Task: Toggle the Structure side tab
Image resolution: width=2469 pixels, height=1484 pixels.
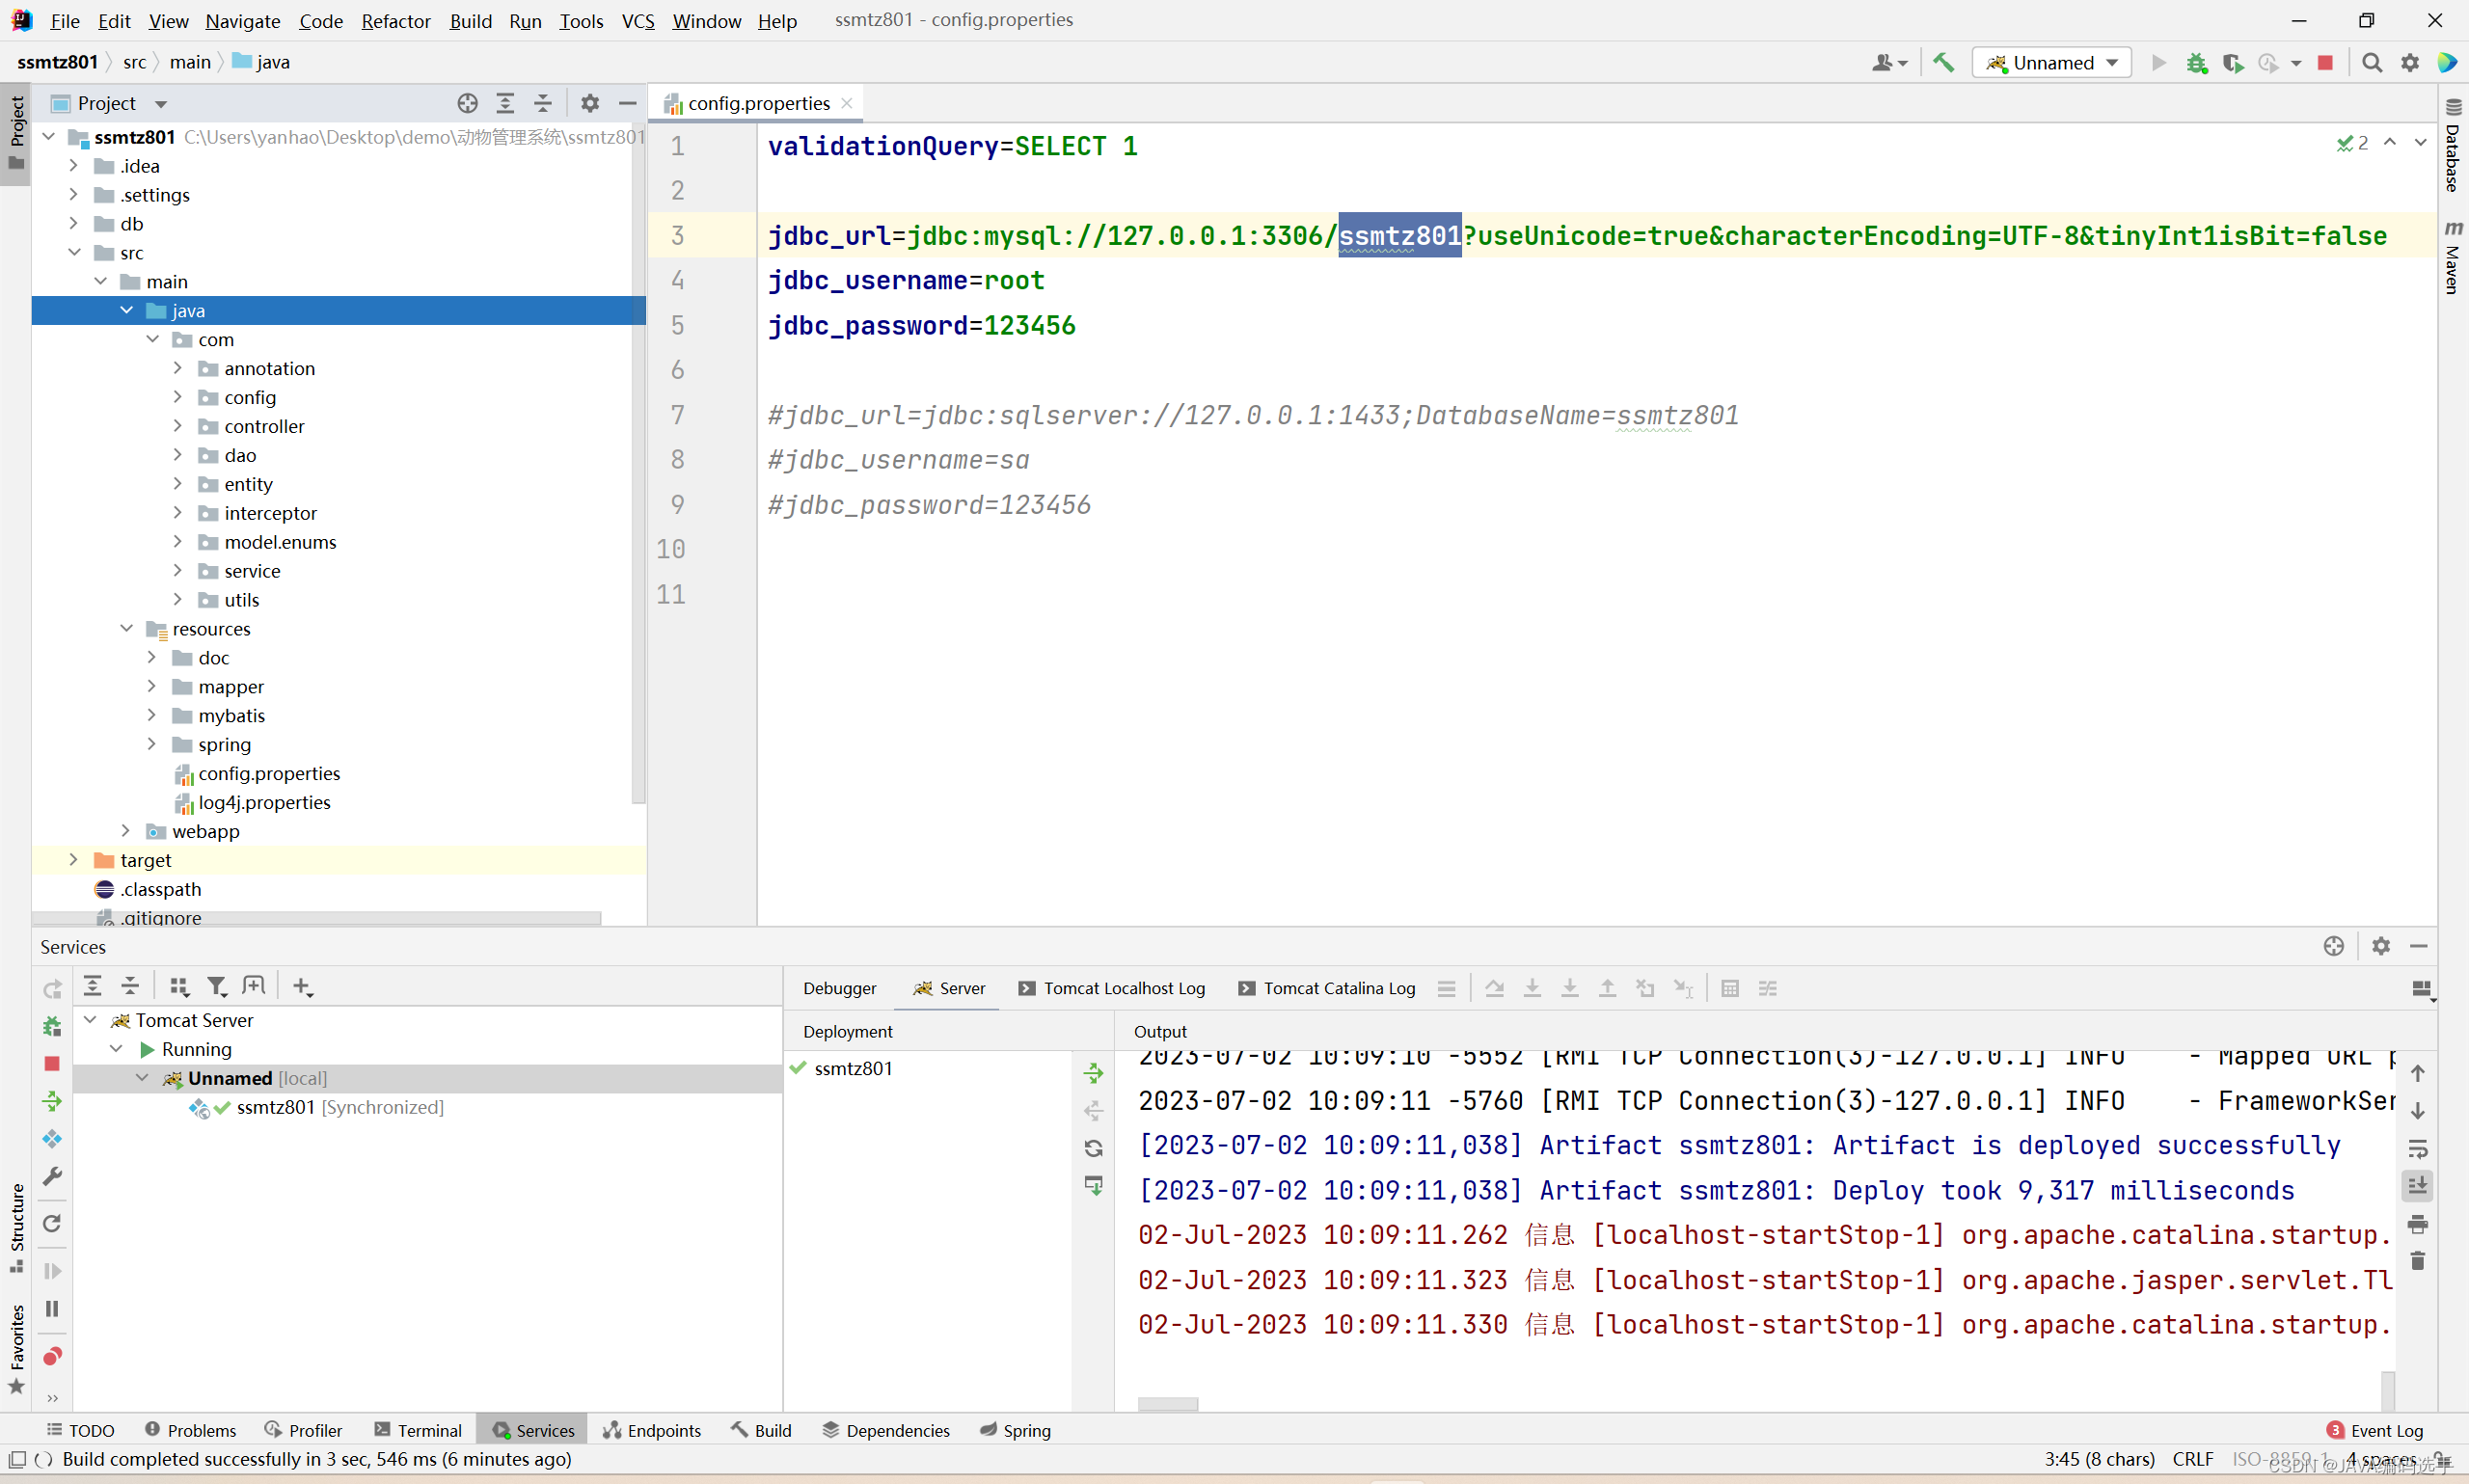Action: [x=16, y=1228]
